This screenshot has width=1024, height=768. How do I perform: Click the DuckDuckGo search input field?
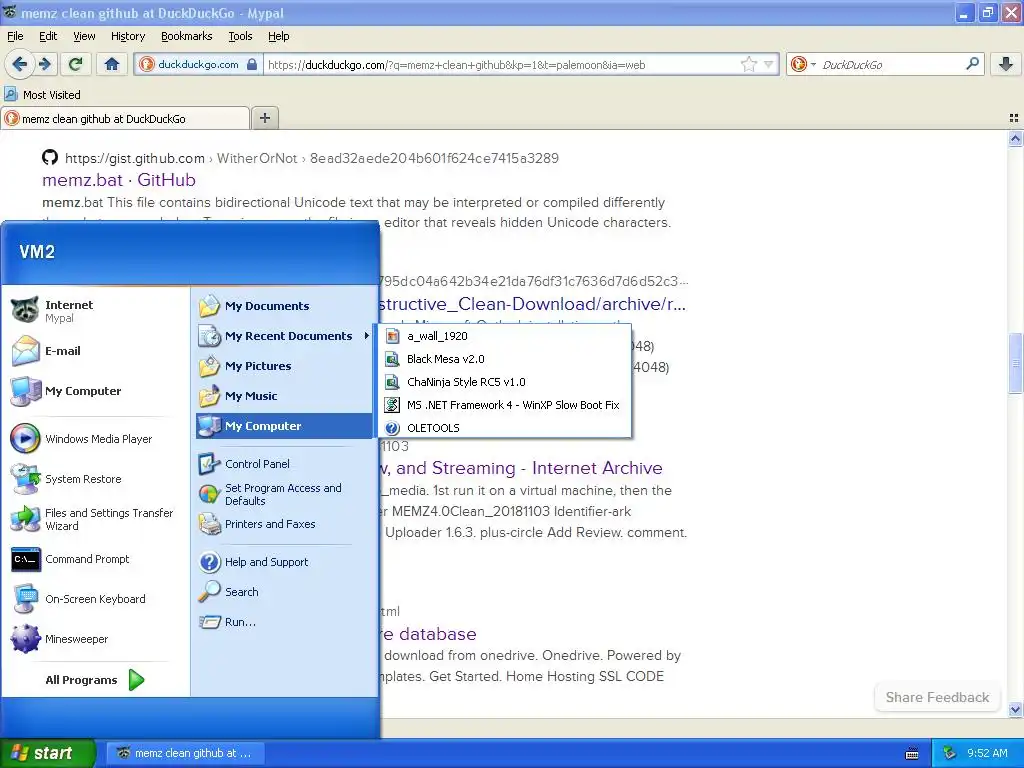point(891,64)
